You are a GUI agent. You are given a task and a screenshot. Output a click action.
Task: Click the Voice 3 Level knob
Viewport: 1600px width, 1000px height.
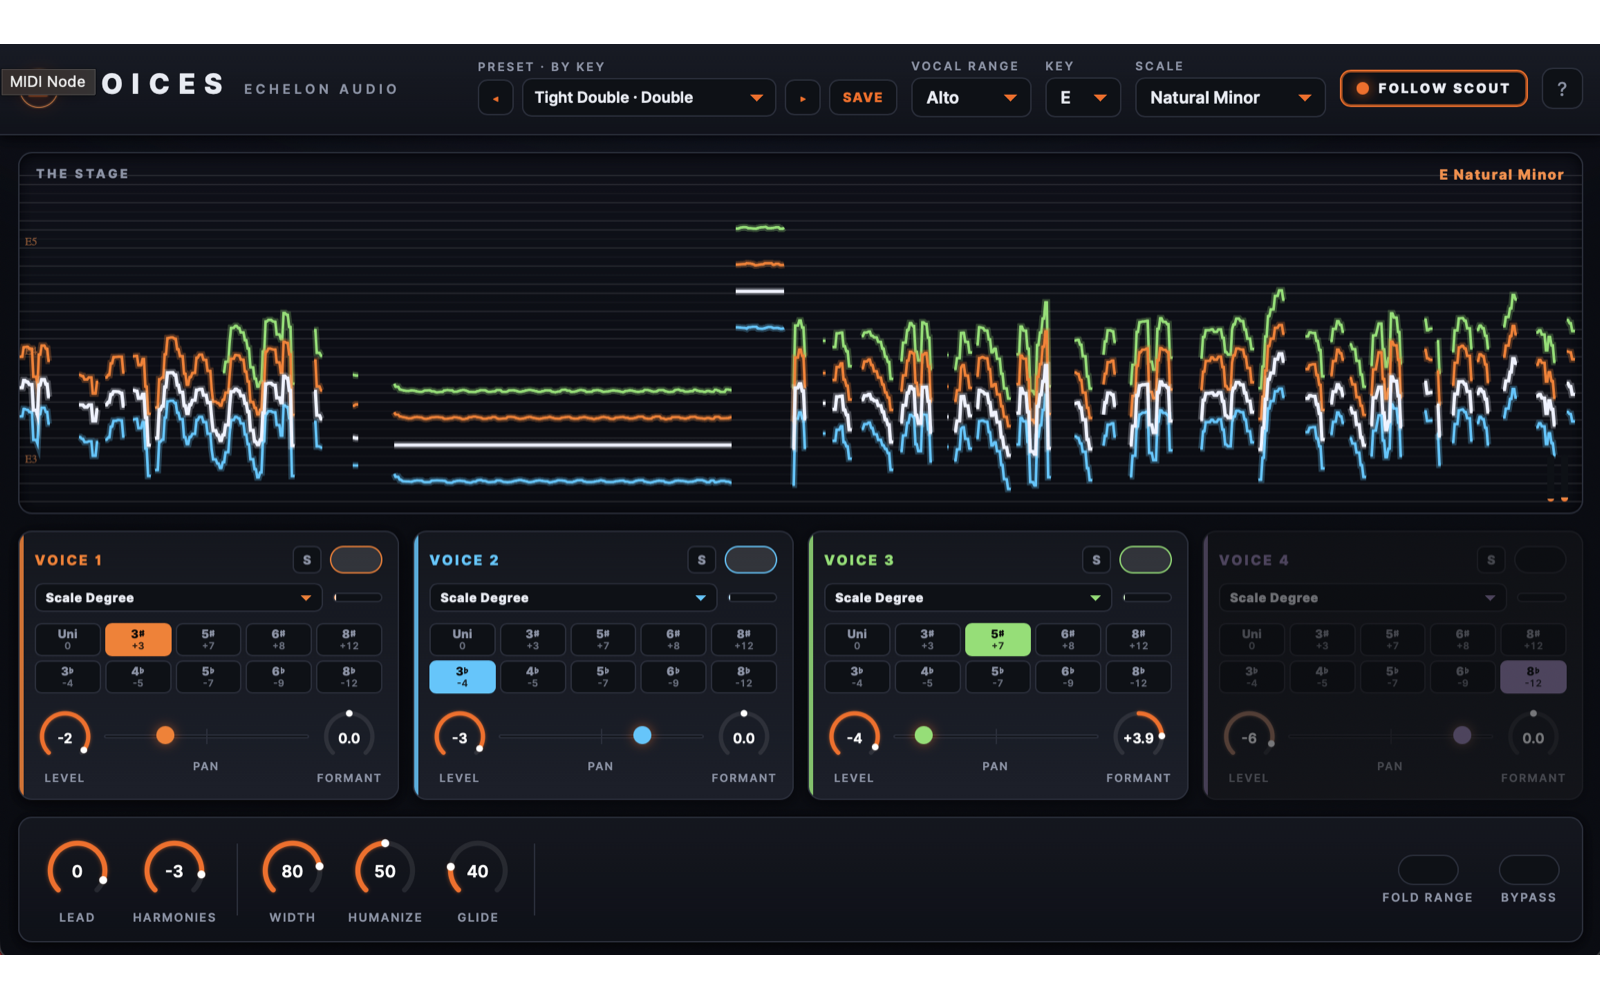854,738
